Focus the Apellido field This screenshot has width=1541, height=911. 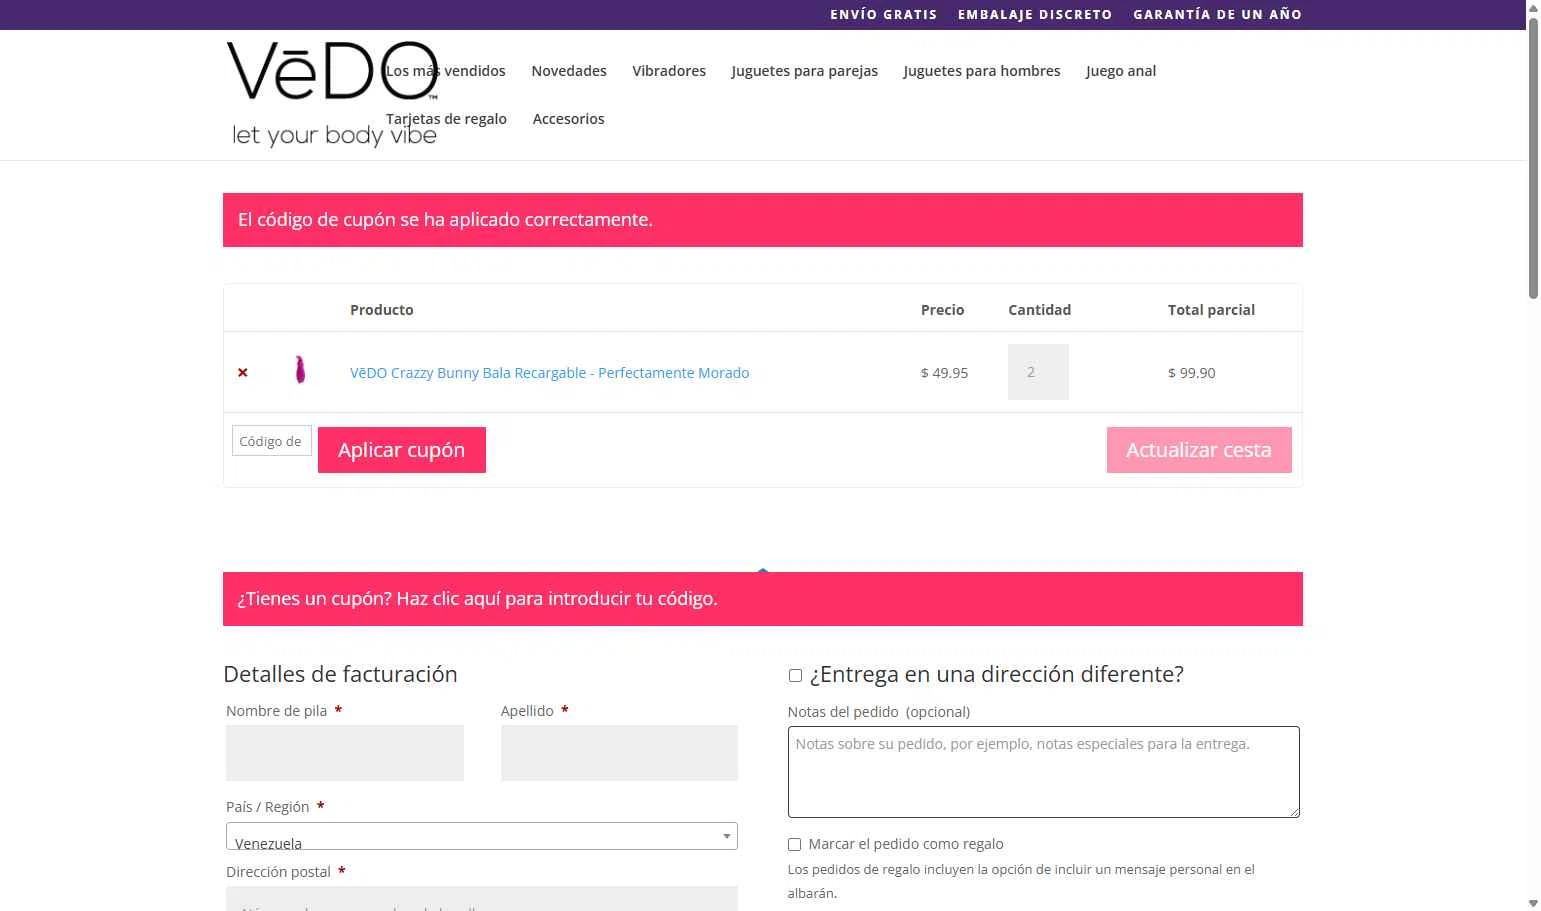619,753
